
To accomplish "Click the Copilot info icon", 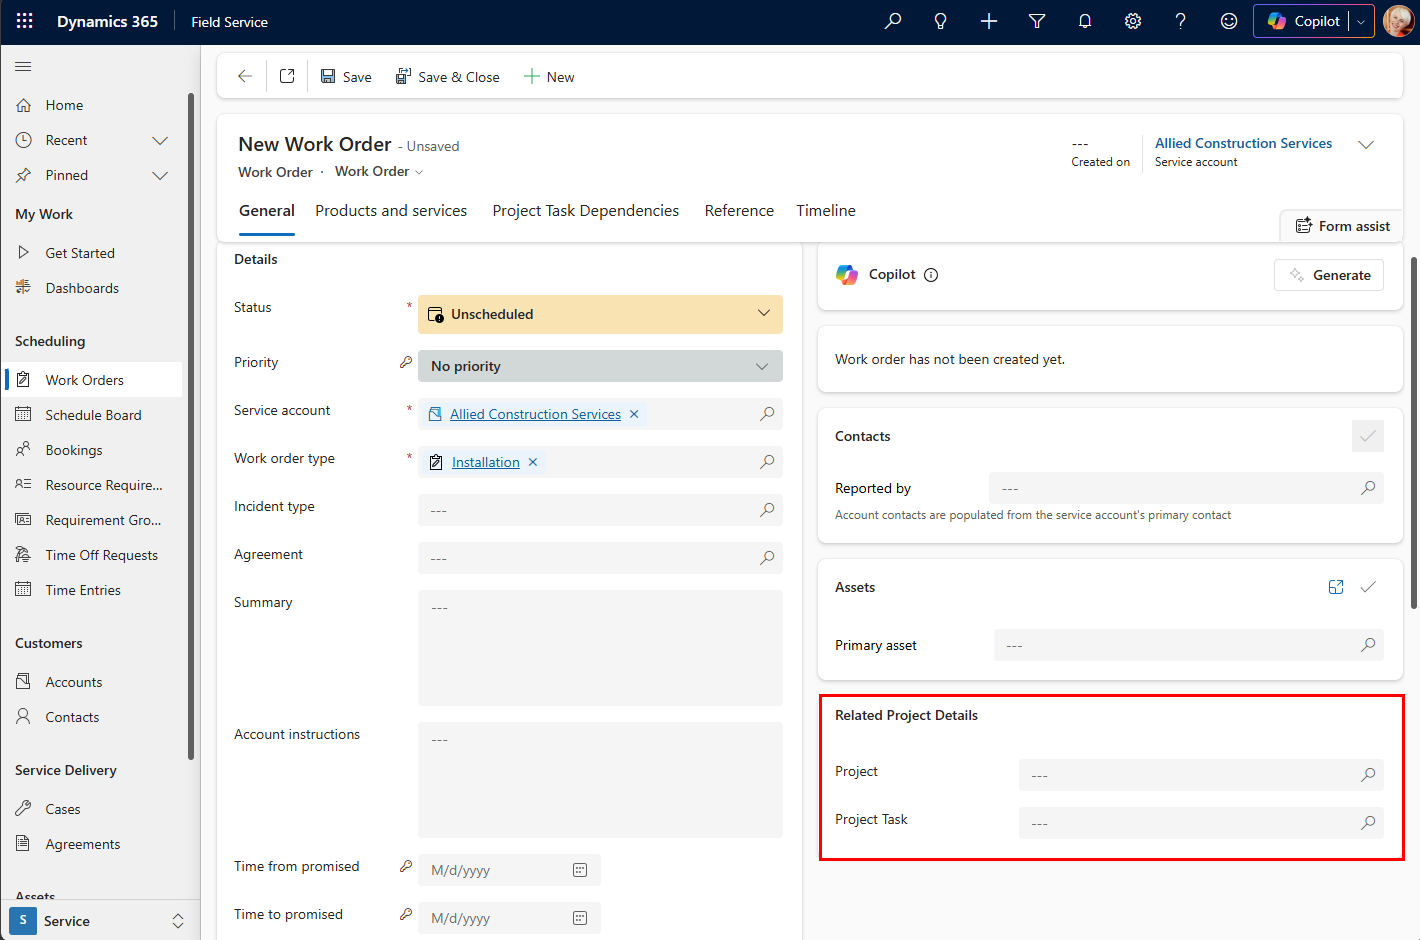I will tap(931, 275).
